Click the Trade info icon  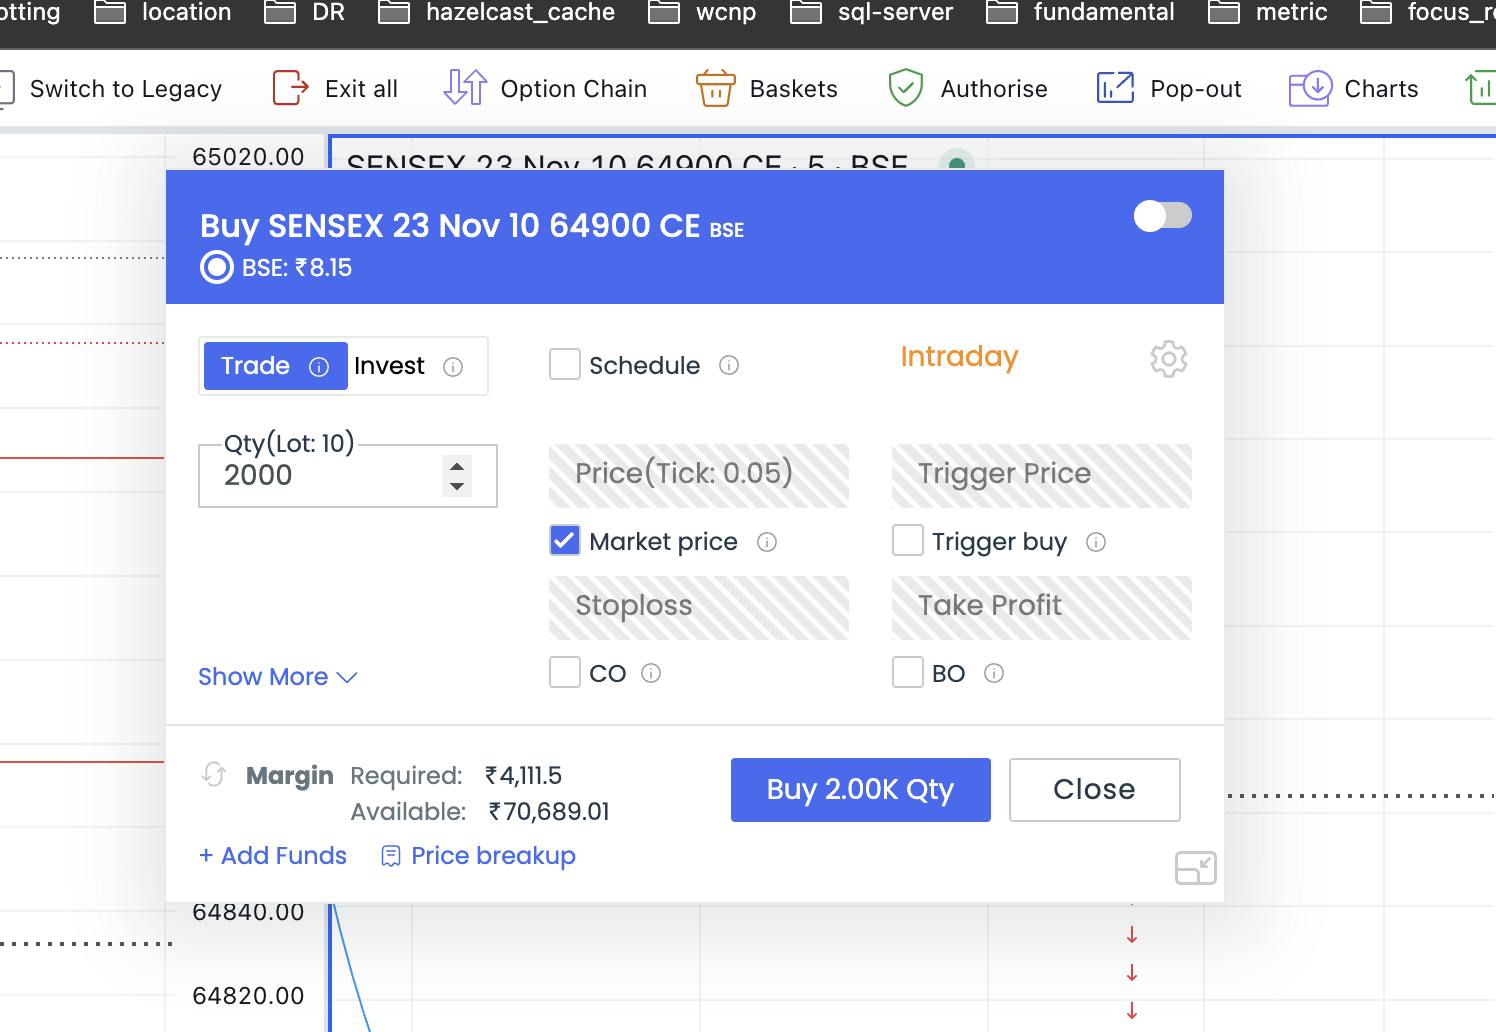(x=319, y=367)
